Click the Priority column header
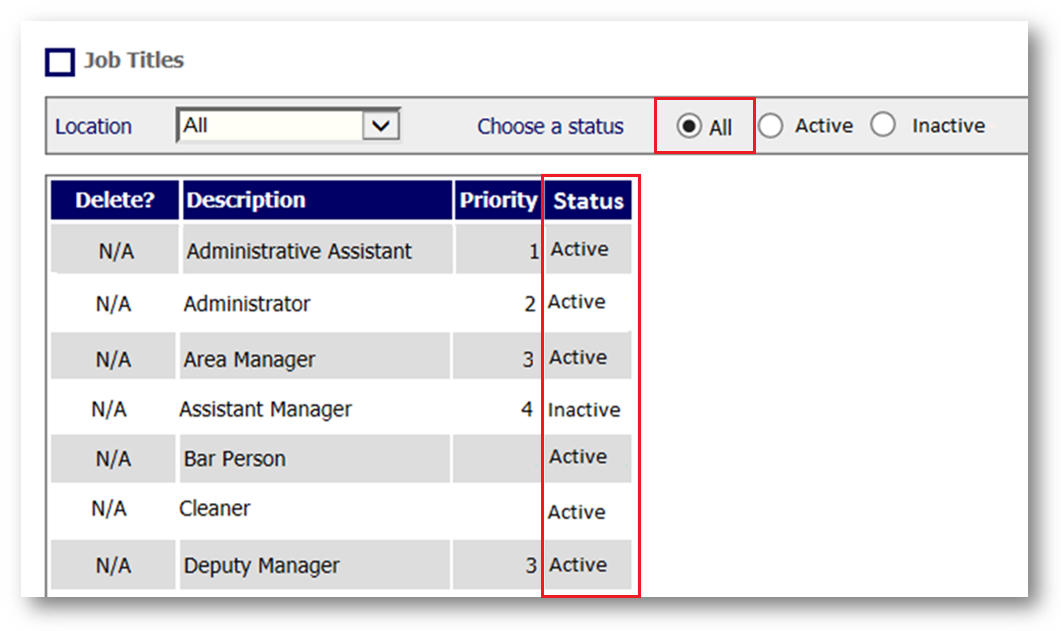 click(497, 200)
